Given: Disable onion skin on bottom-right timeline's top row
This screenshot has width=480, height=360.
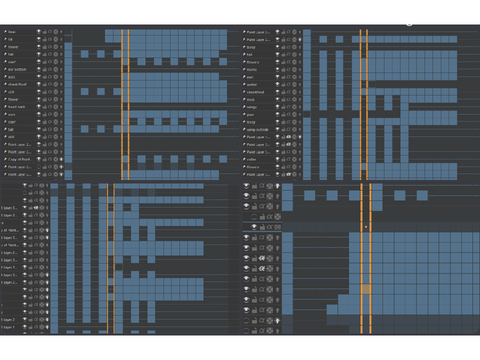Looking at the screenshot, I should (x=277, y=186).
